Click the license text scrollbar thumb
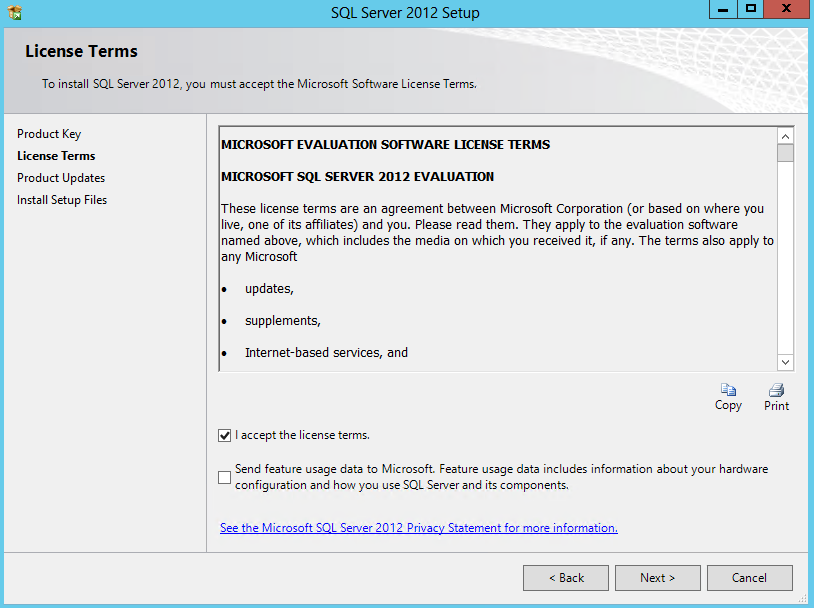 click(x=785, y=153)
